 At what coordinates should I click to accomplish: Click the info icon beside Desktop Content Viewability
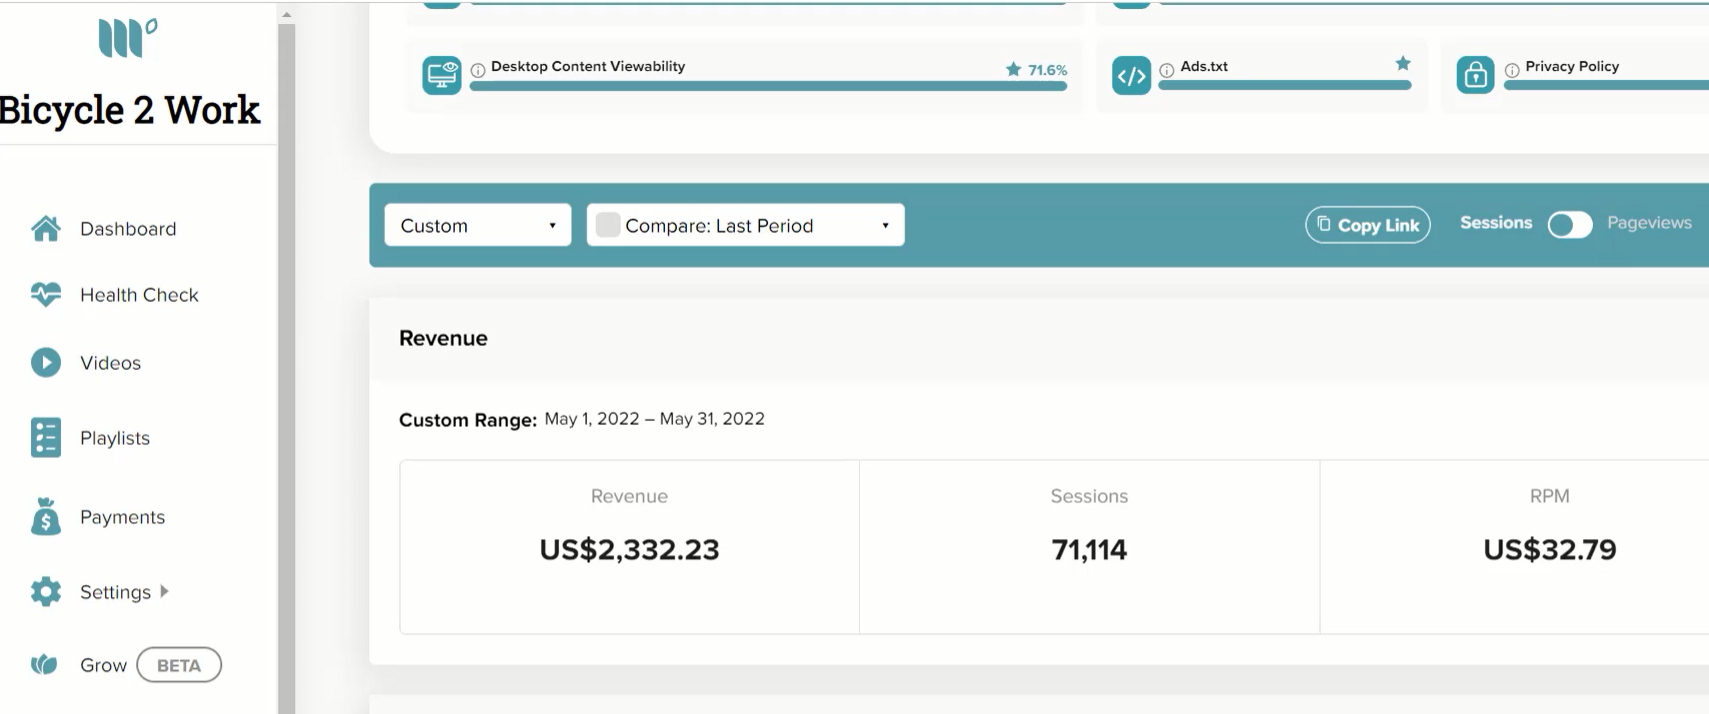tap(478, 70)
